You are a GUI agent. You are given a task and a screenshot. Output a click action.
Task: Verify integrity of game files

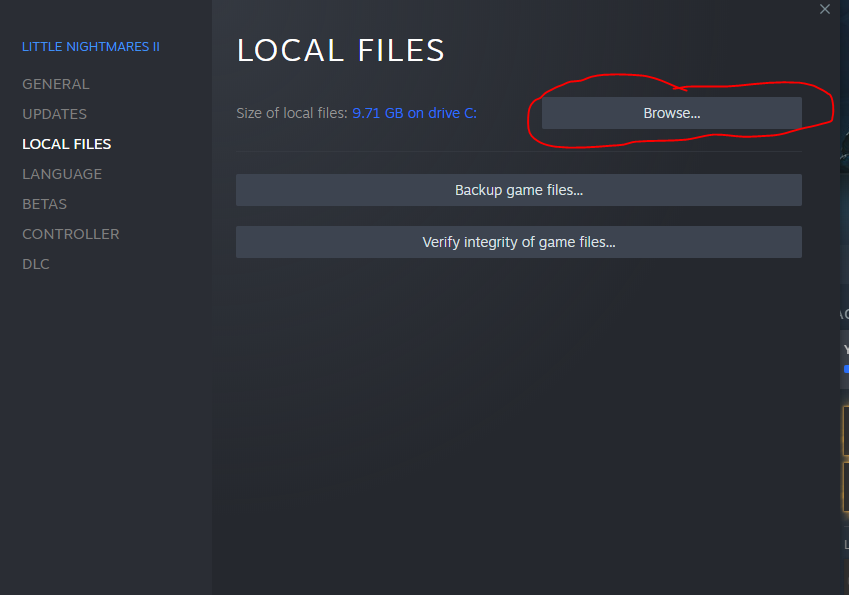coord(518,242)
